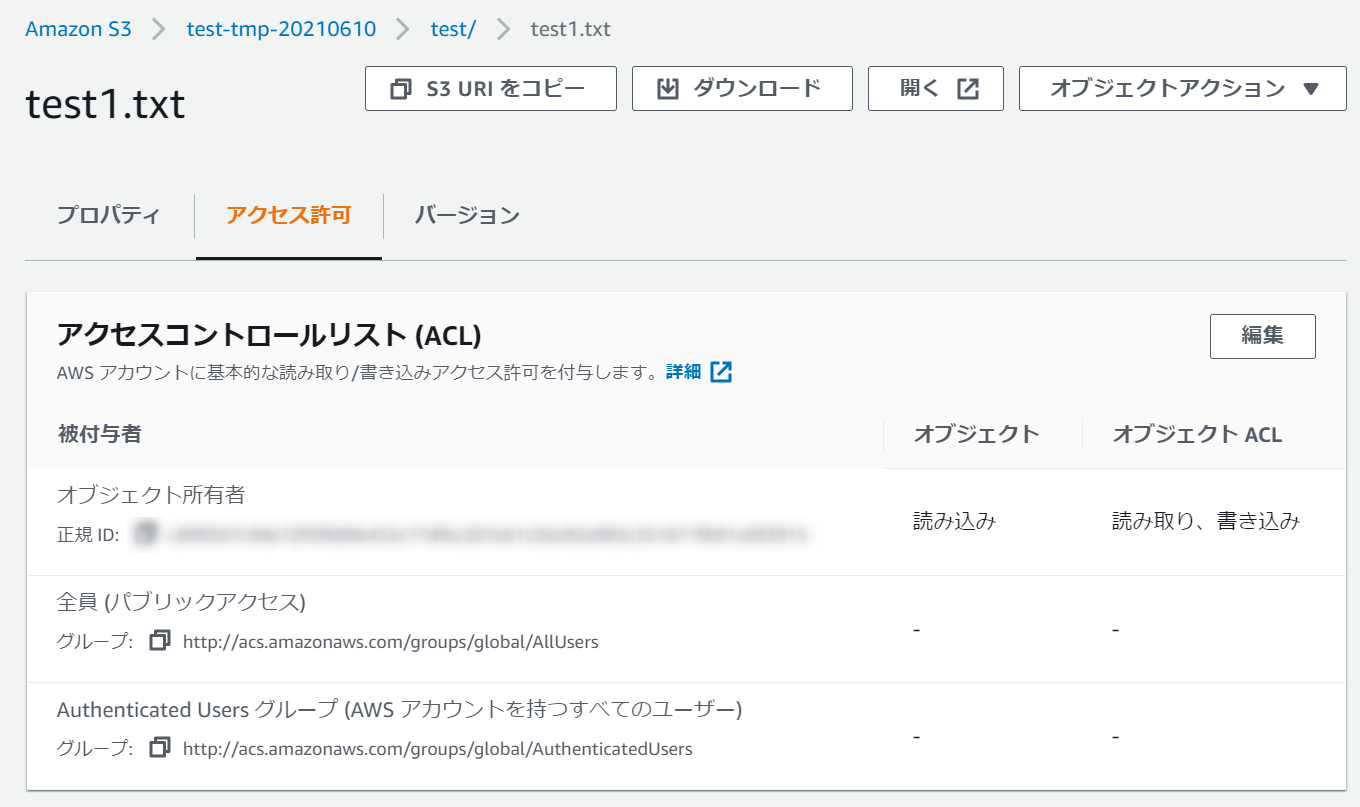
Task: Click the S3 URI をコピー button
Action: pyautogui.click(x=491, y=89)
